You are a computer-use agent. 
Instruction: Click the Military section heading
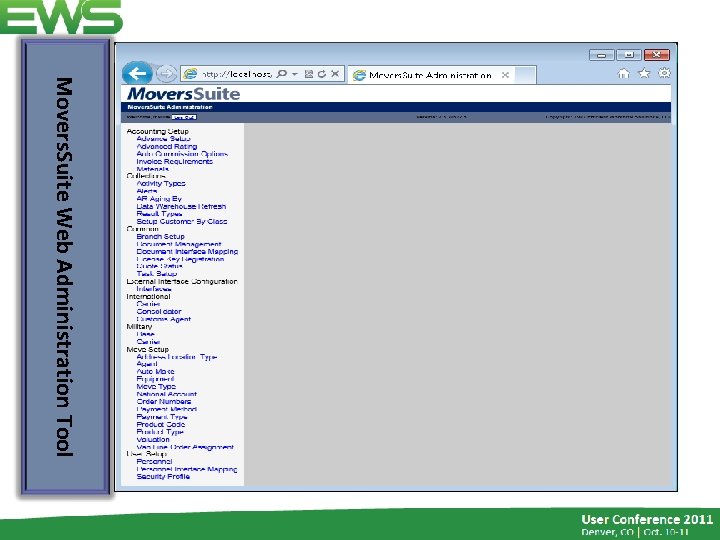(x=139, y=326)
